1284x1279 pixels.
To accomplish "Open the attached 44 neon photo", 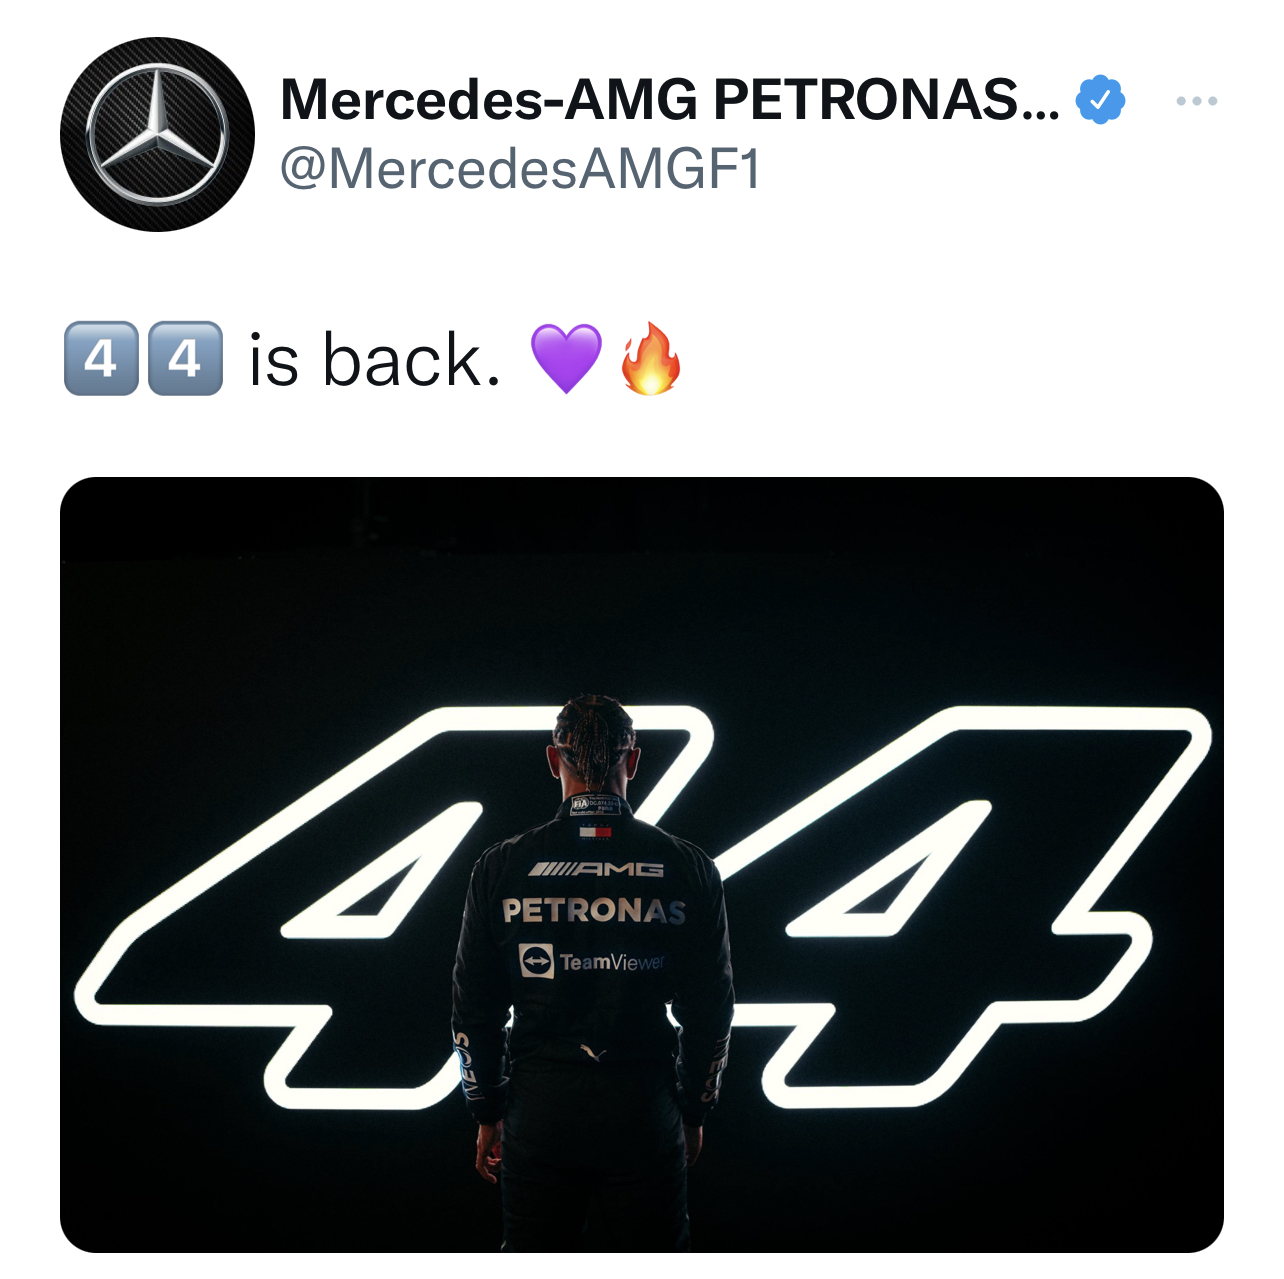I will pyautogui.click(x=642, y=865).
